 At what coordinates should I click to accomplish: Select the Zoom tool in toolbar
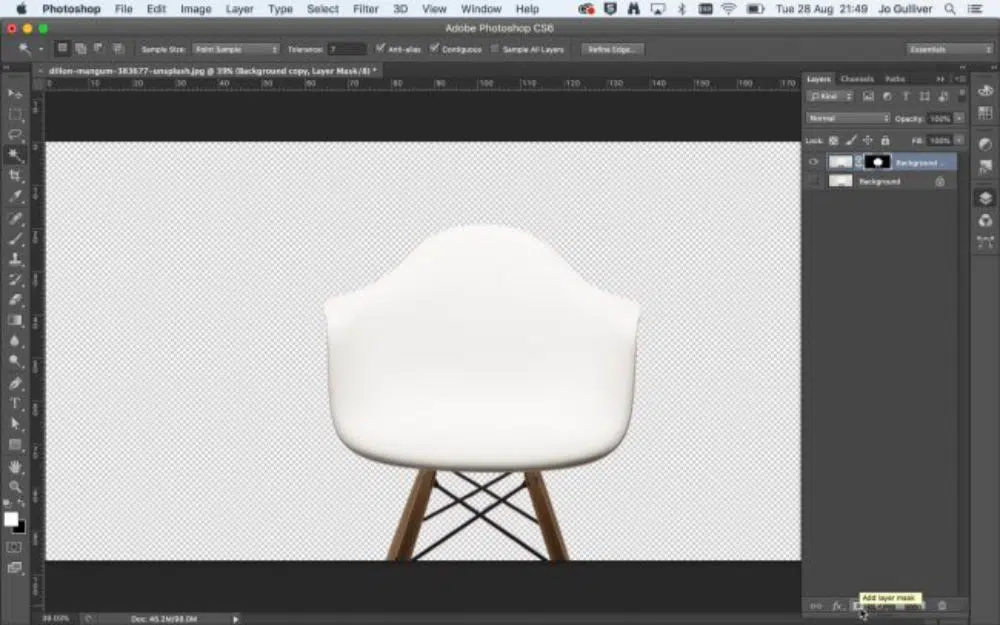coord(16,486)
